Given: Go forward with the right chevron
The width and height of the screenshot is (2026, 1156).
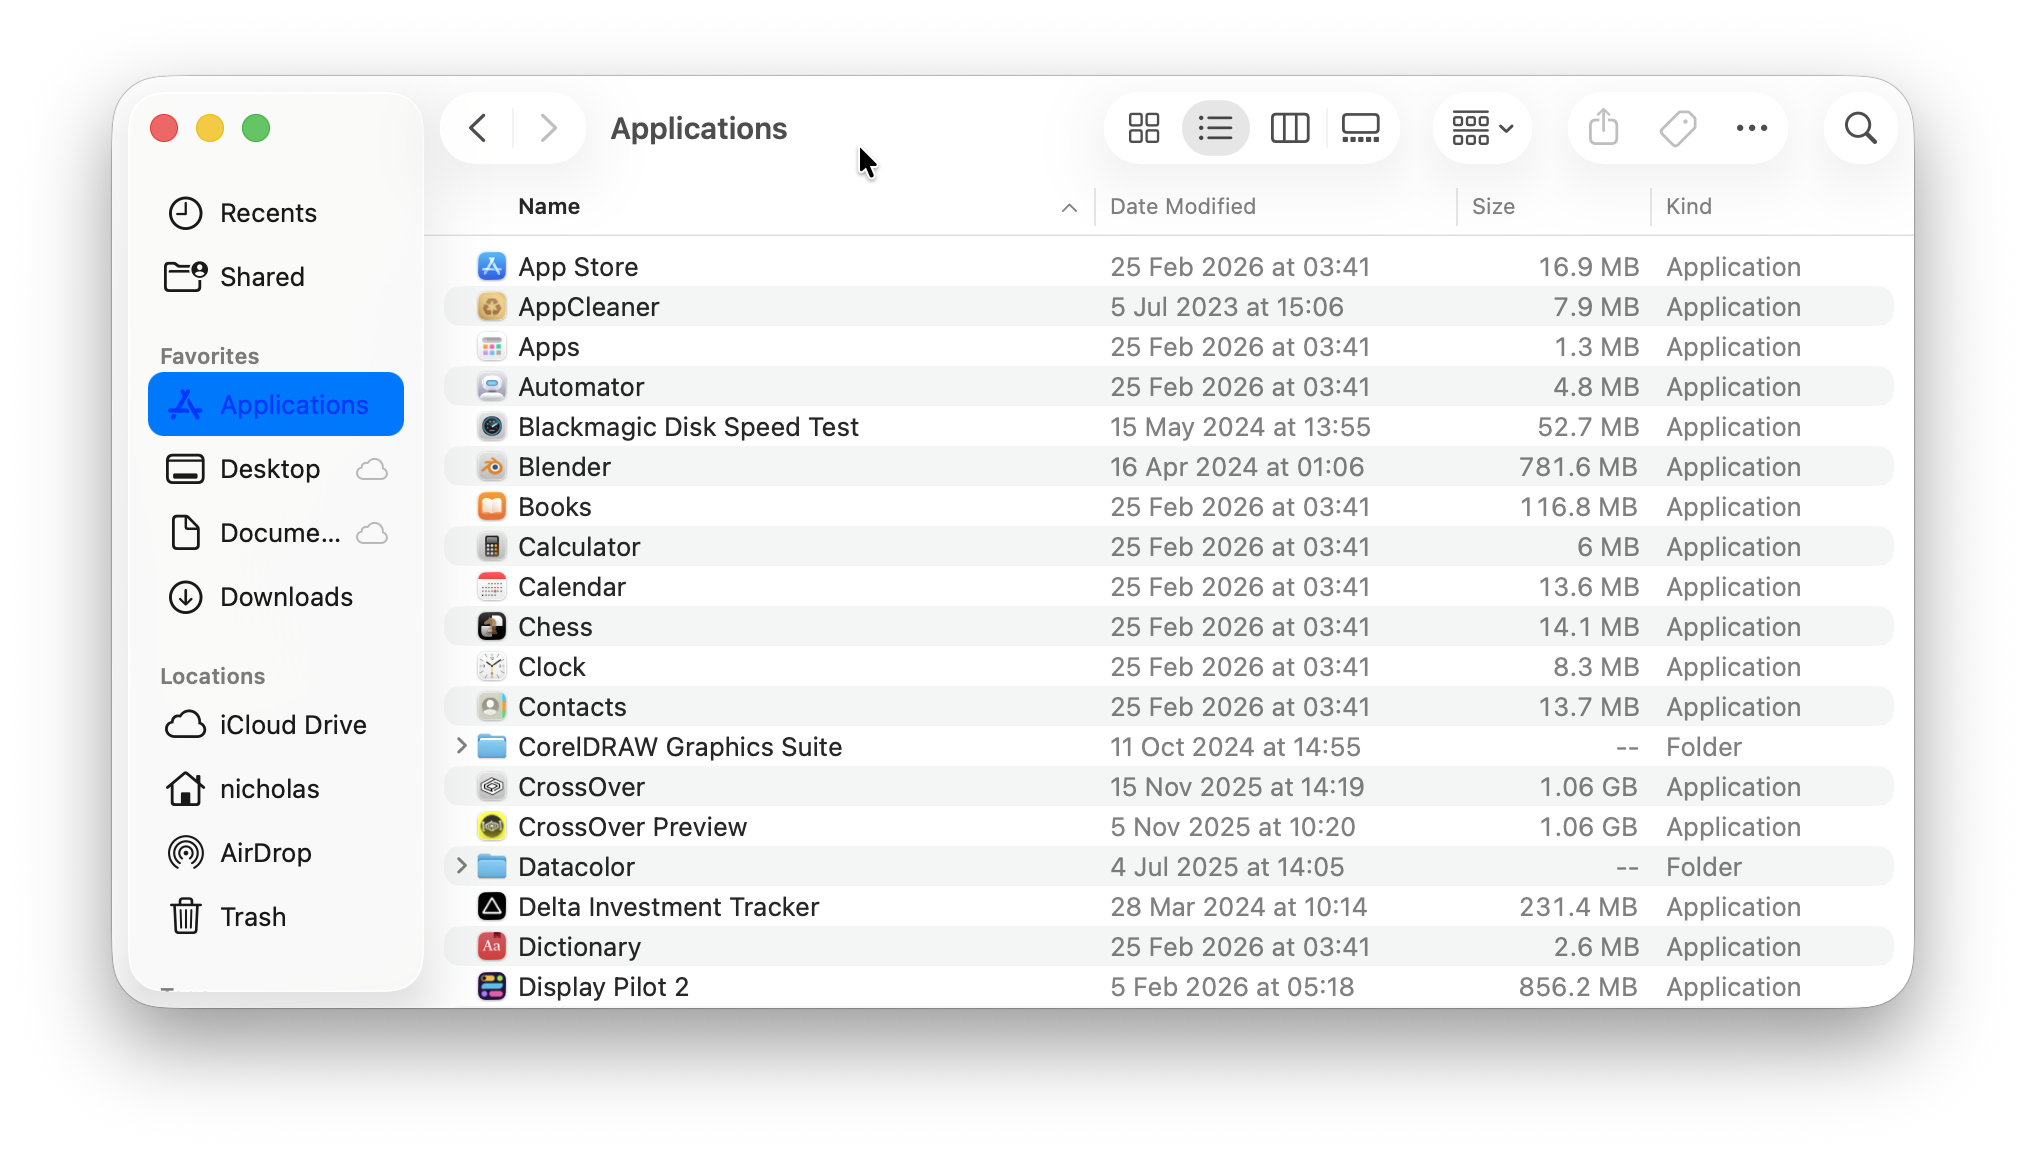Looking at the screenshot, I should (548, 128).
